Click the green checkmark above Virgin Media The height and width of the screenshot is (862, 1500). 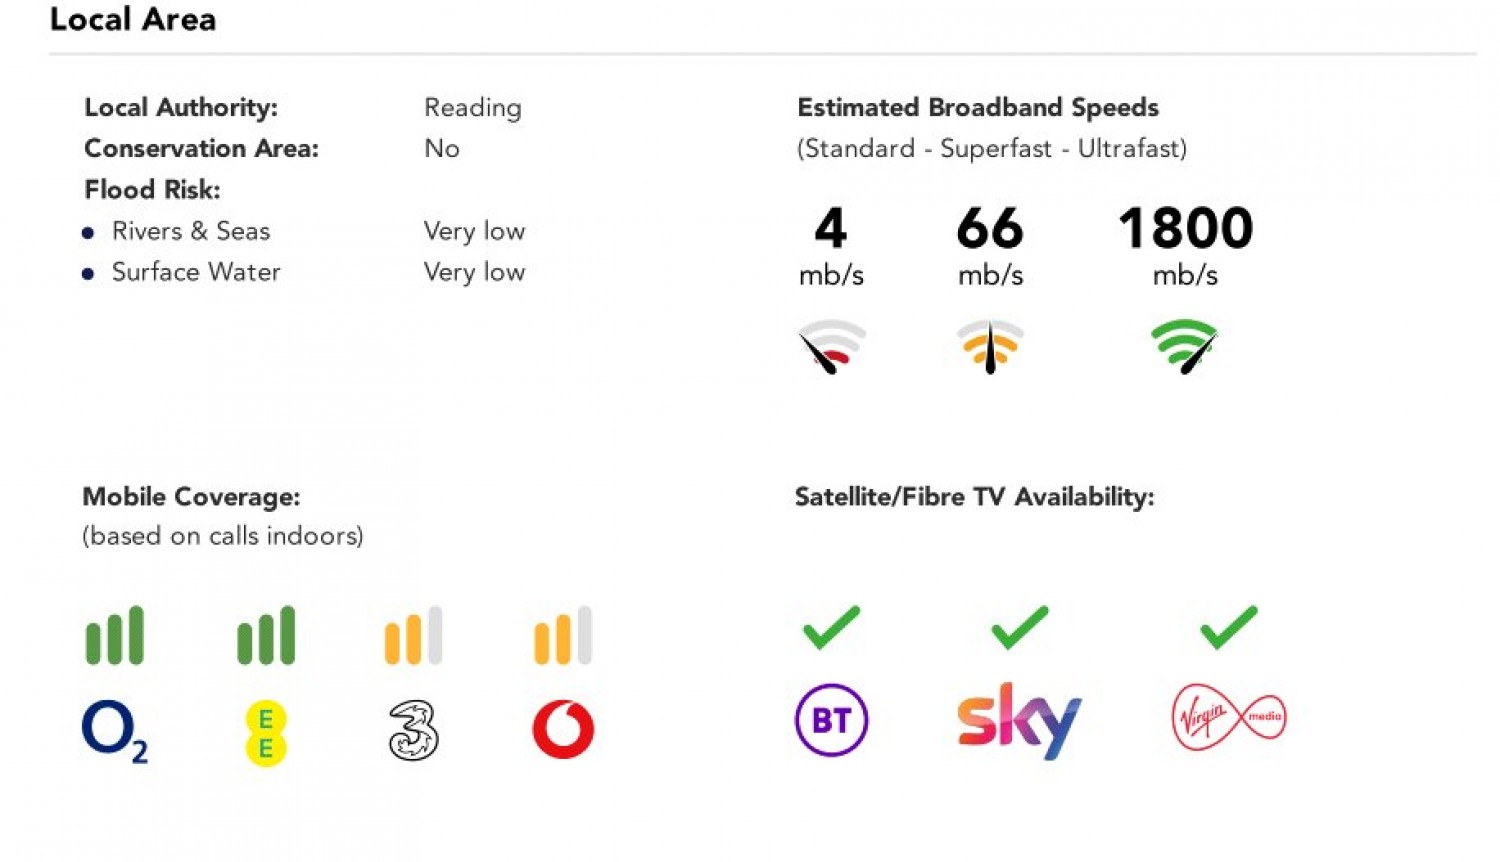pos(1228,627)
